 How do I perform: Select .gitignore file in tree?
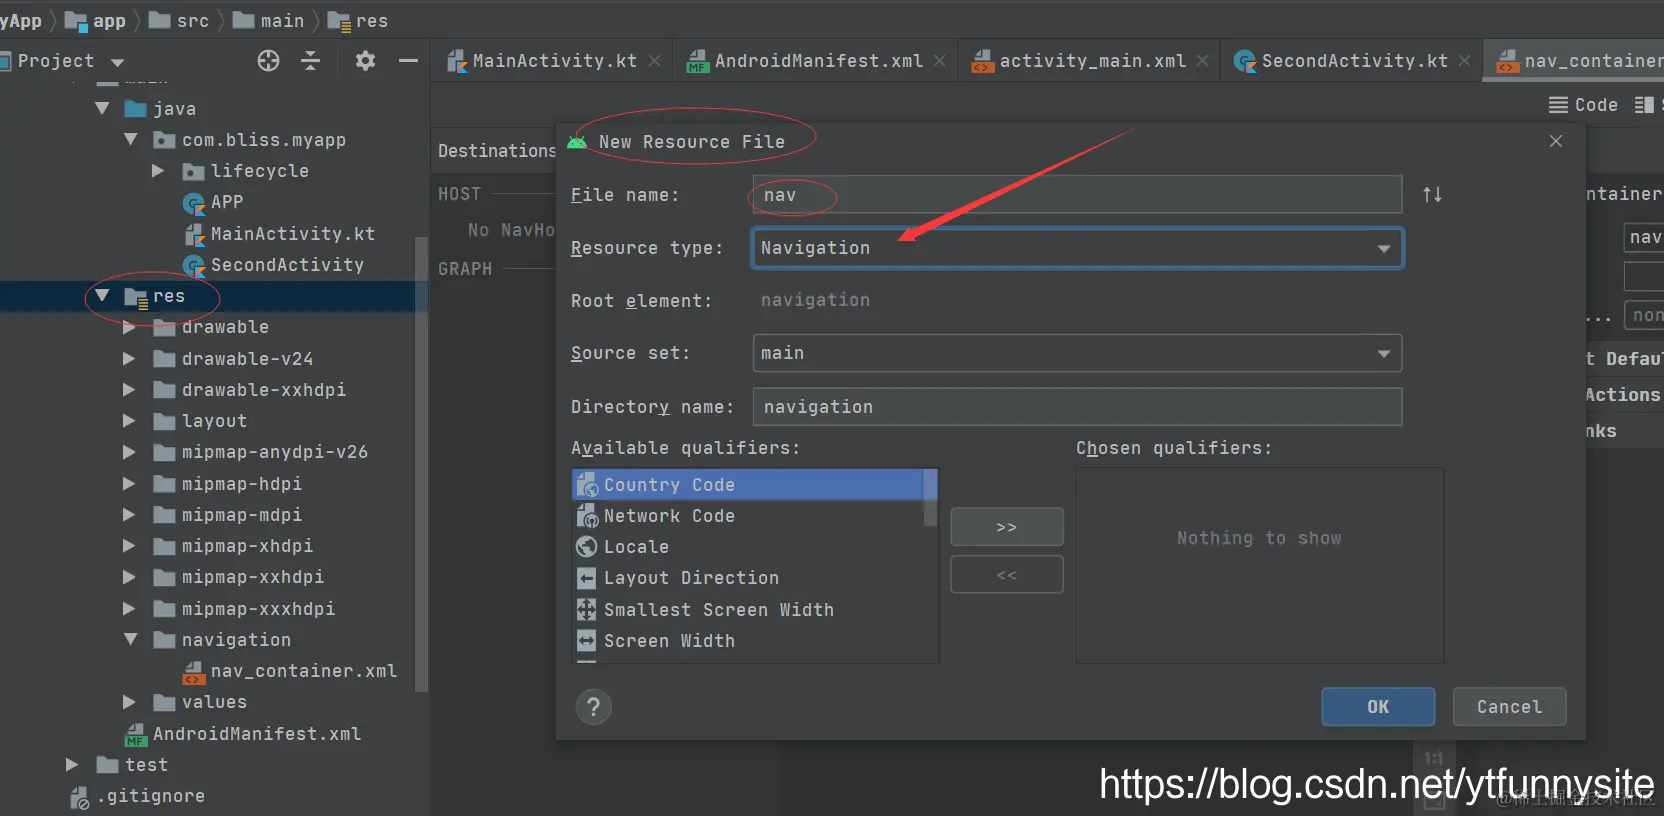pos(138,796)
